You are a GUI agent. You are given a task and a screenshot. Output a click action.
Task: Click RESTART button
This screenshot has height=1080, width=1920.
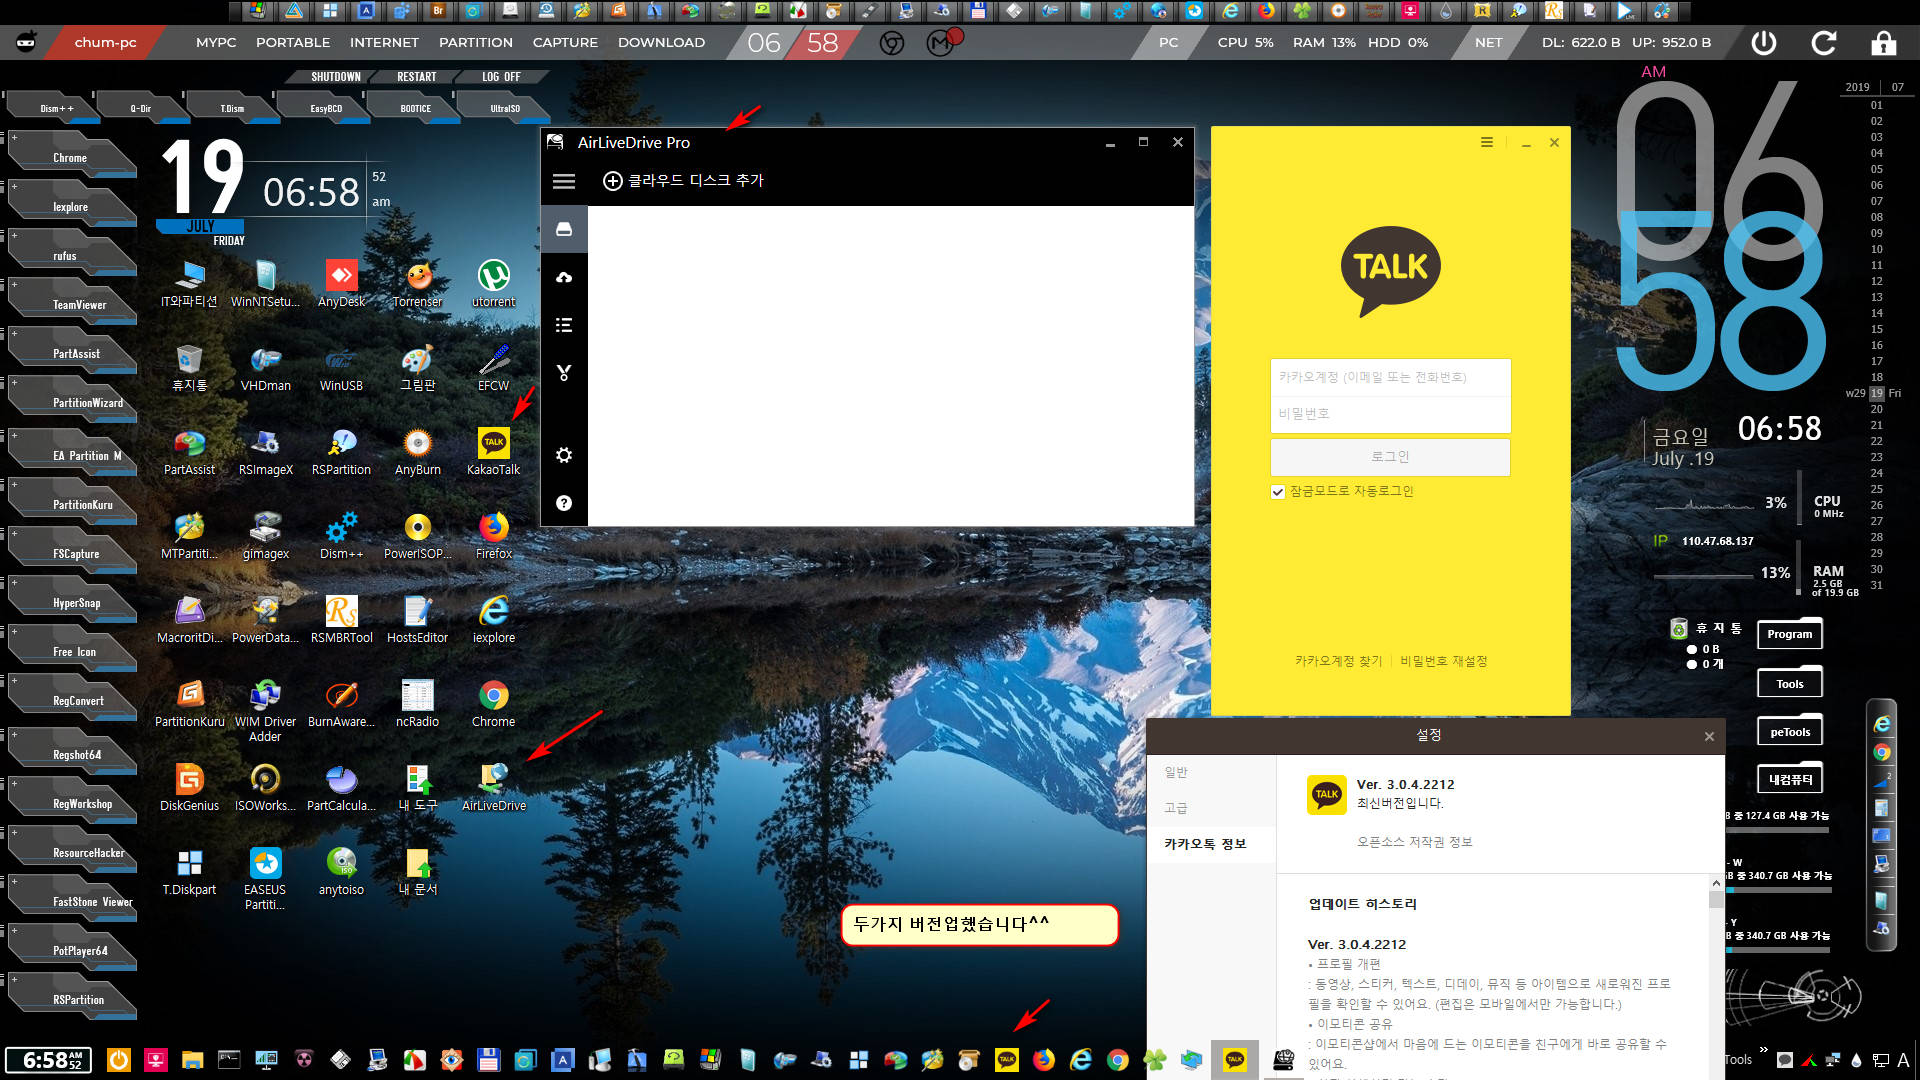pyautogui.click(x=416, y=77)
